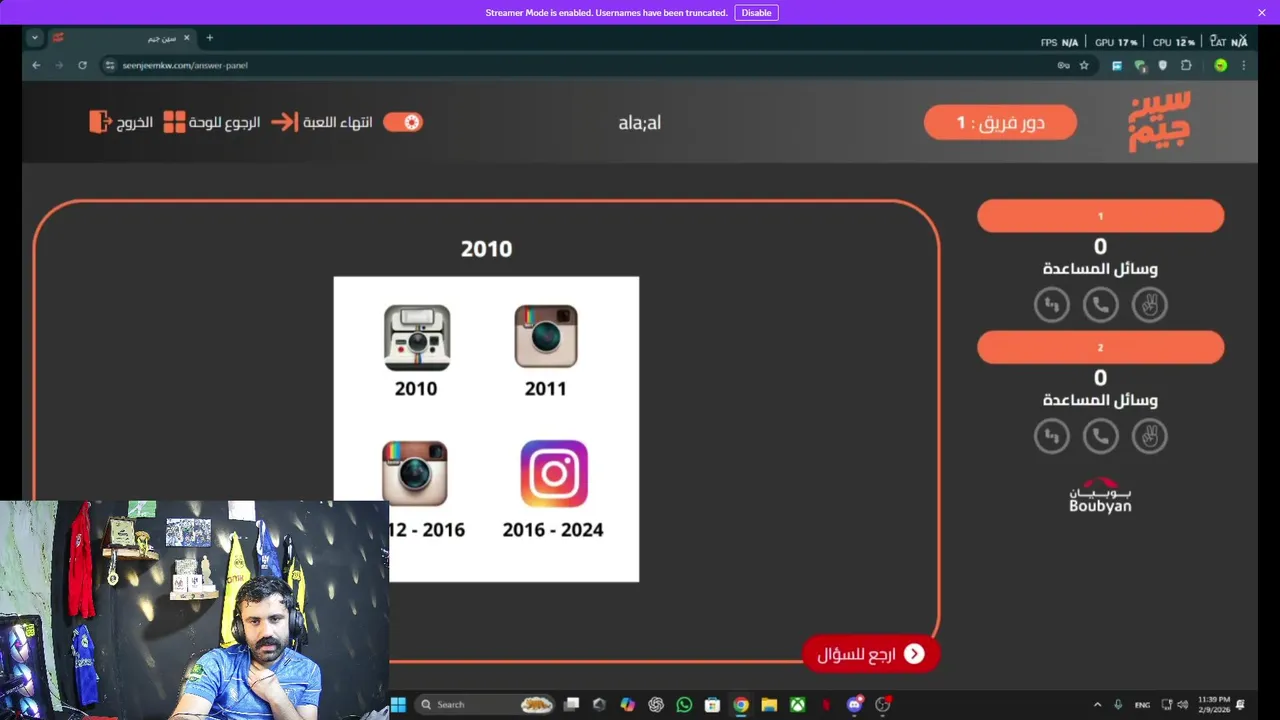This screenshot has width=1280, height=720.
Task: Click the دور فريق : 1 turn pill
Action: coord(1000,122)
